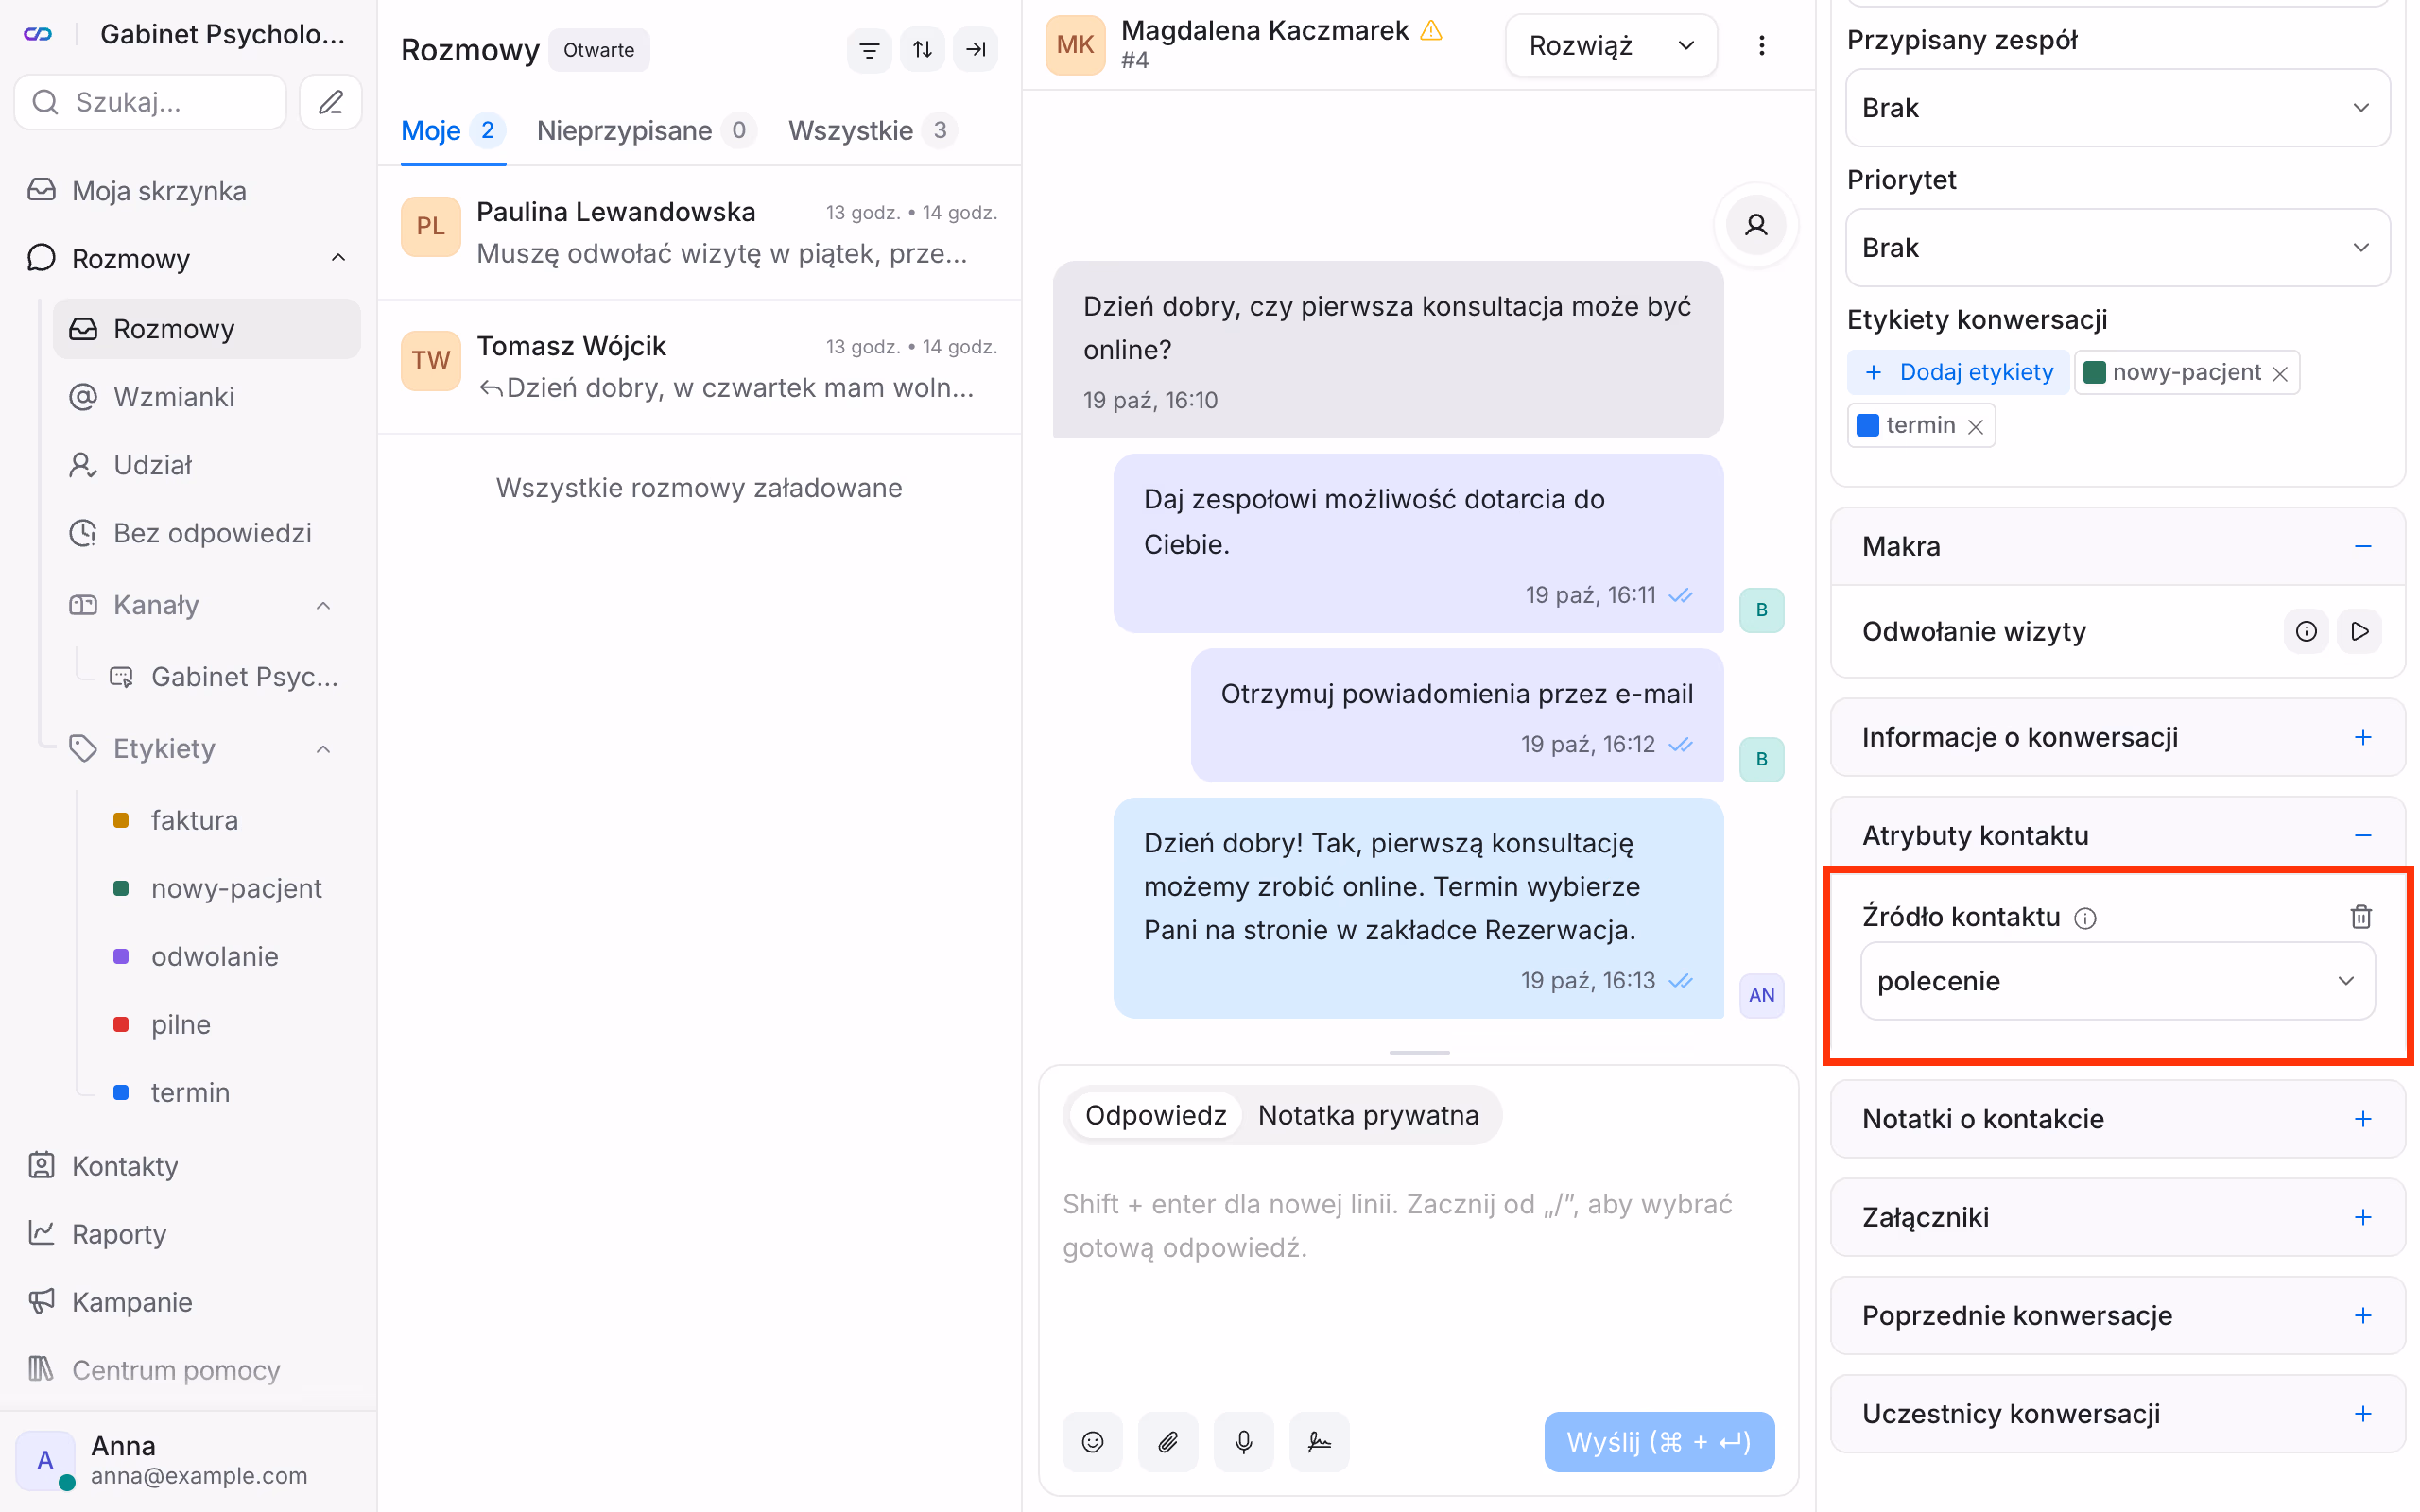Screen dimensions: 2420x1512
Task: Click the compose new conversation pencil icon
Action: 330,102
